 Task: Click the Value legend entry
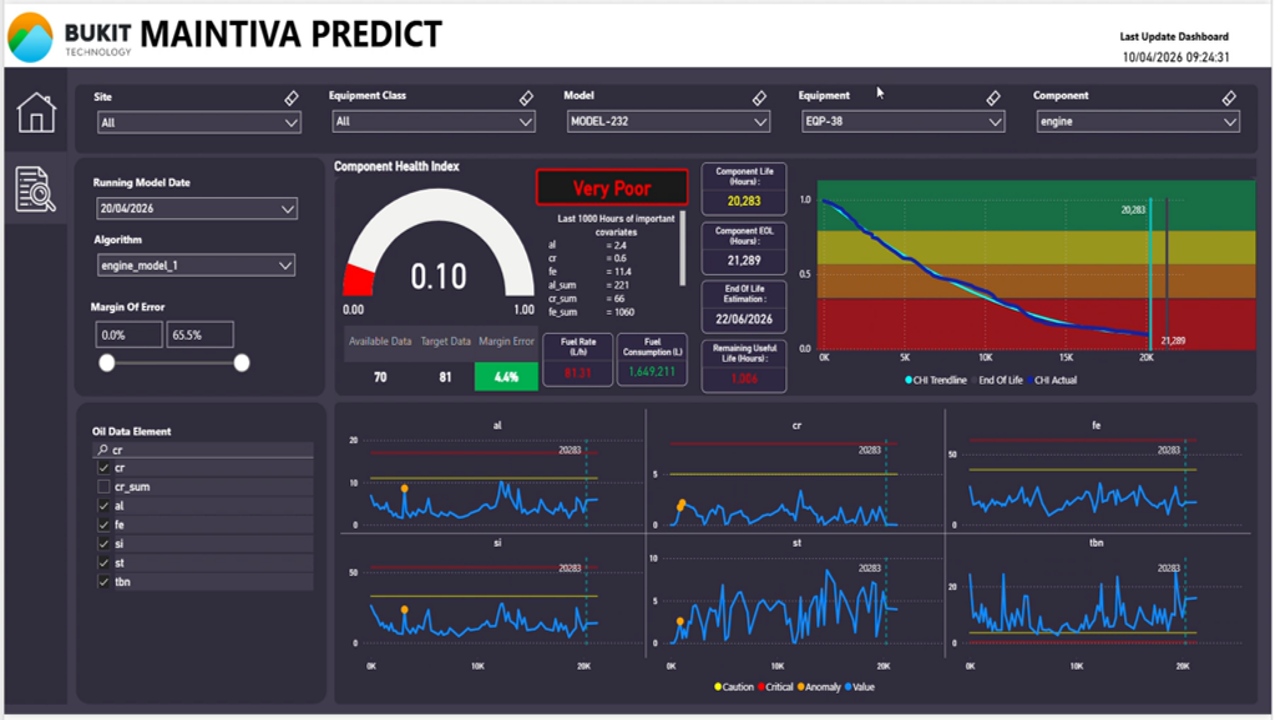click(x=859, y=687)
